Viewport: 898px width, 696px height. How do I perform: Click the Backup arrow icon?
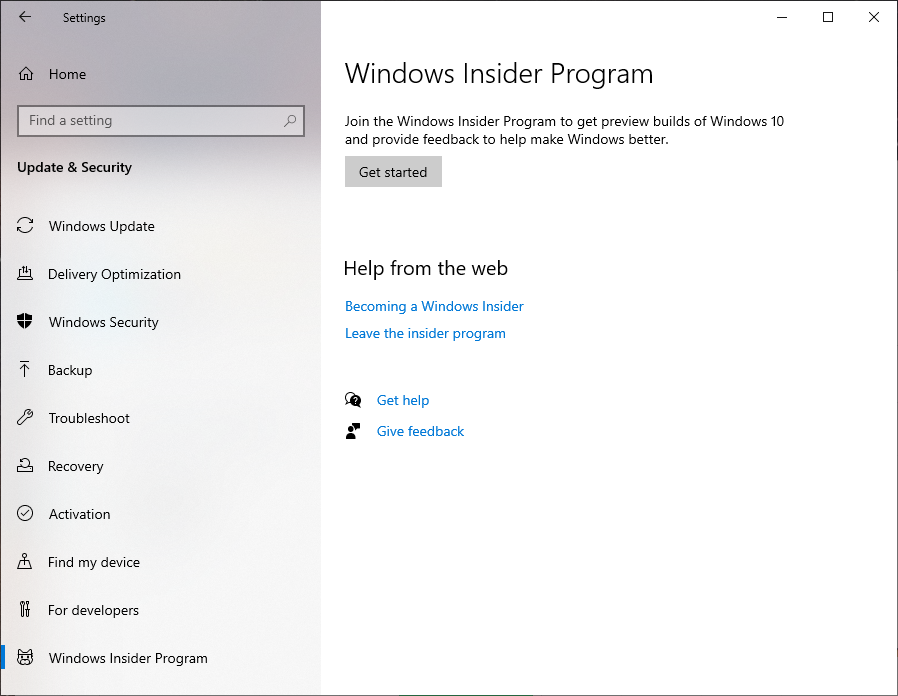[25, 369]
